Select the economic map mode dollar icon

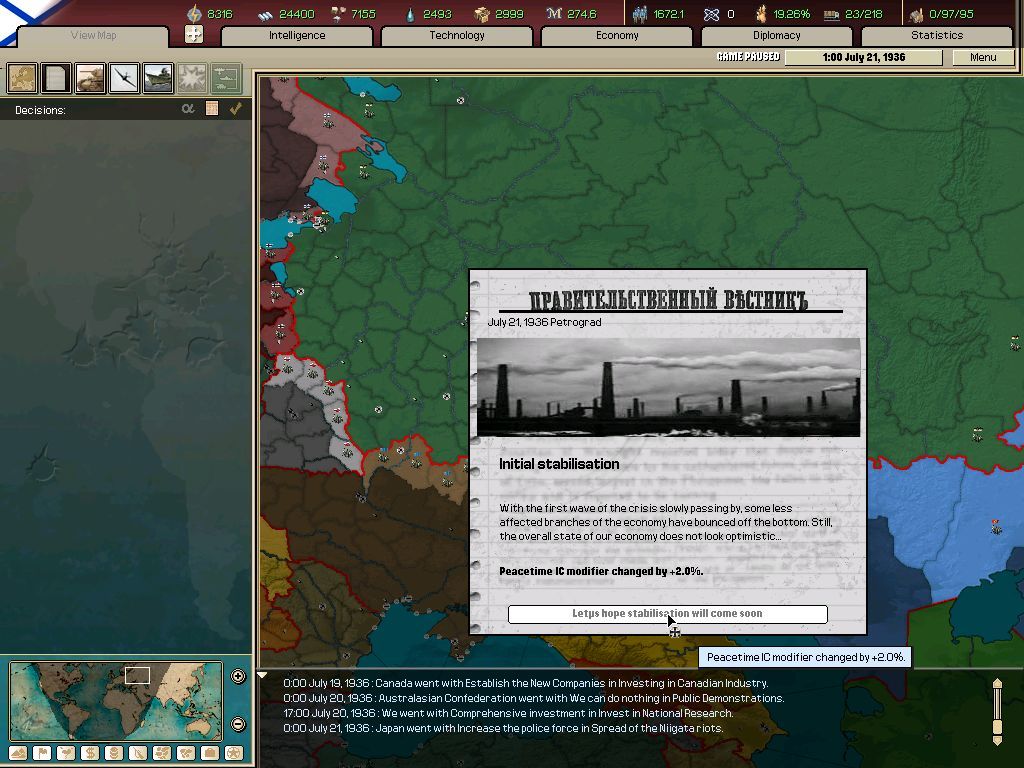(90, 753)
